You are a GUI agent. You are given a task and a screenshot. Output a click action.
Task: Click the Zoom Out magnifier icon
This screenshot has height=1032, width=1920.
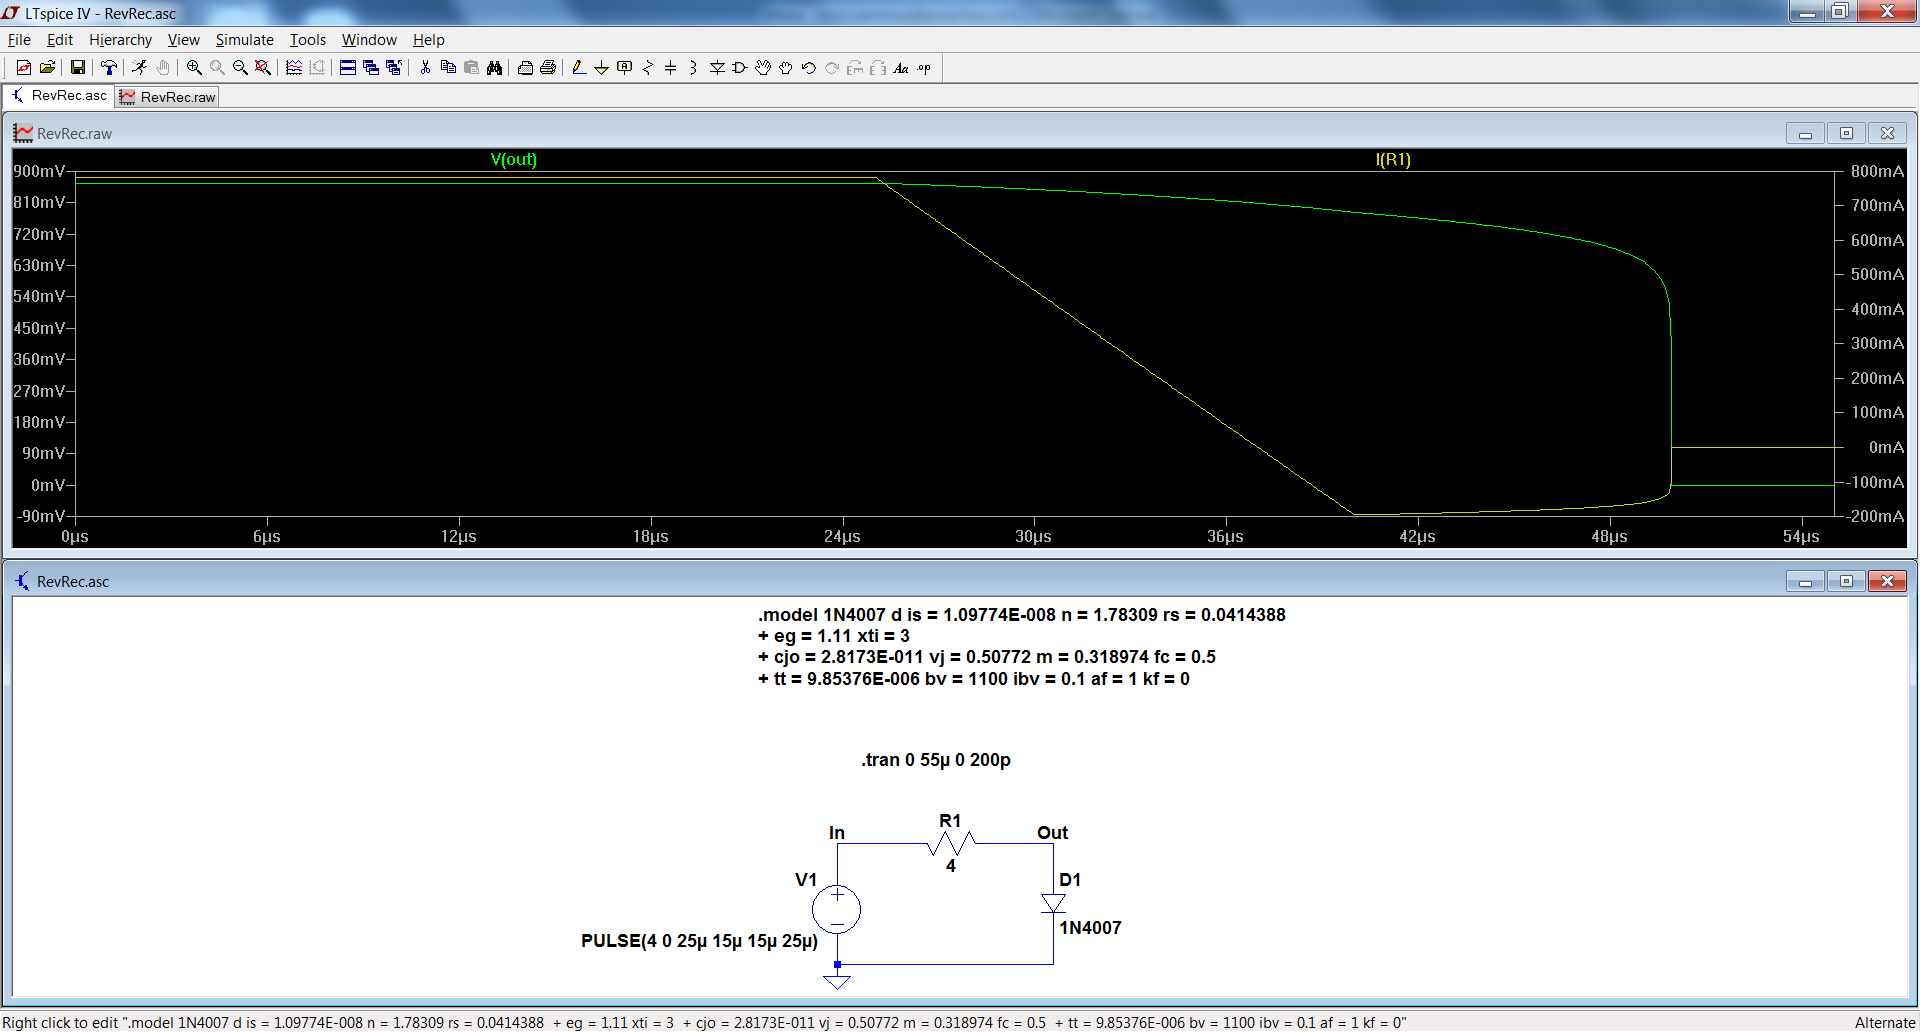click(240, 68)
